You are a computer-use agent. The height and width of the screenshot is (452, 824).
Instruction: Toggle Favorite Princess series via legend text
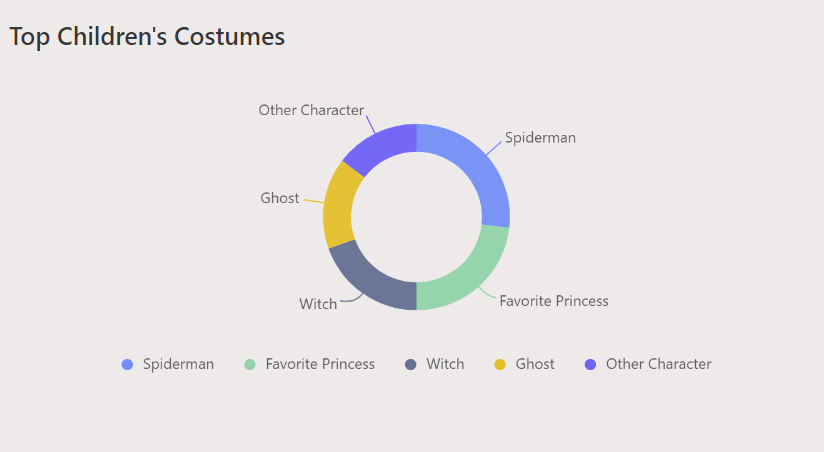[320, 364]
